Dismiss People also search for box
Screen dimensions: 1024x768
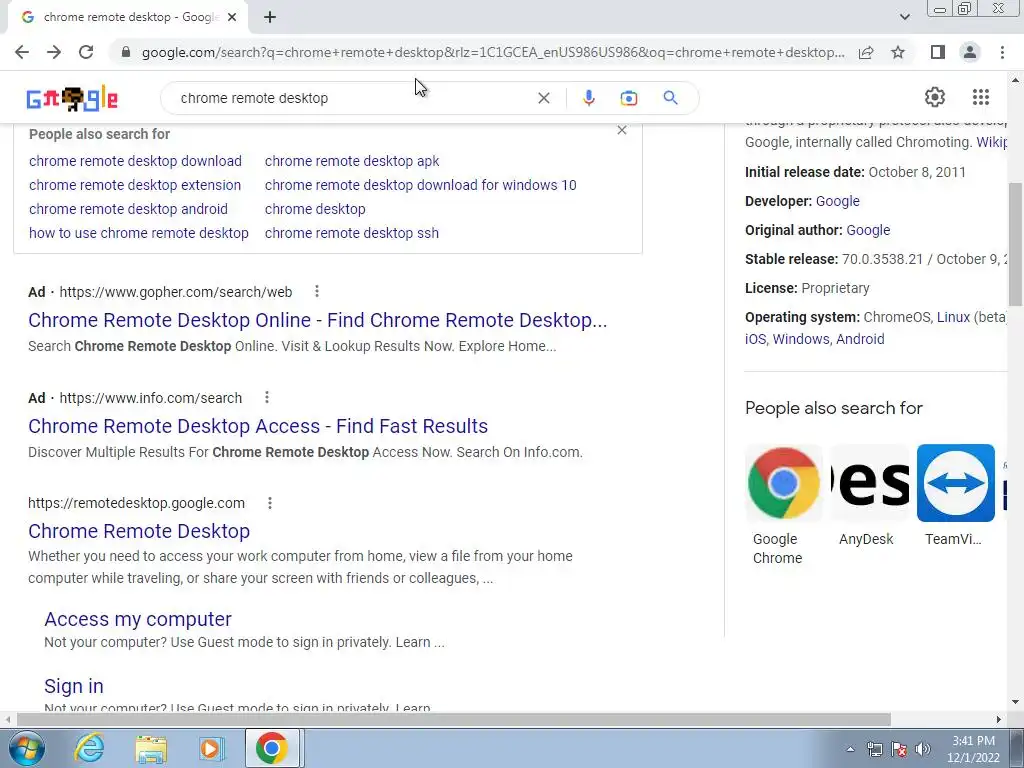point(622,131)
